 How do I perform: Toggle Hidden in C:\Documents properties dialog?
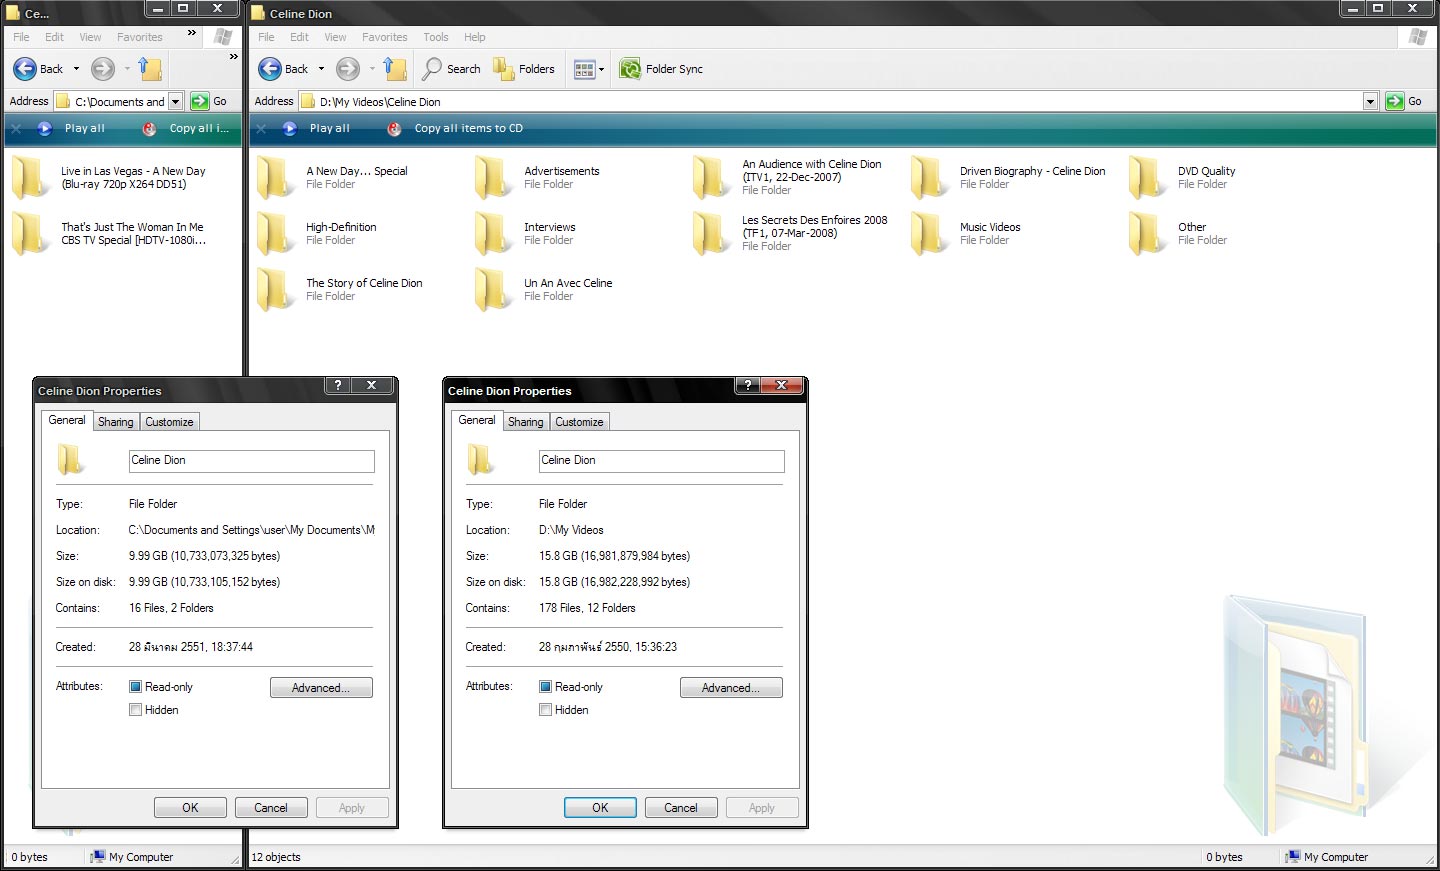tap(135, 710)
